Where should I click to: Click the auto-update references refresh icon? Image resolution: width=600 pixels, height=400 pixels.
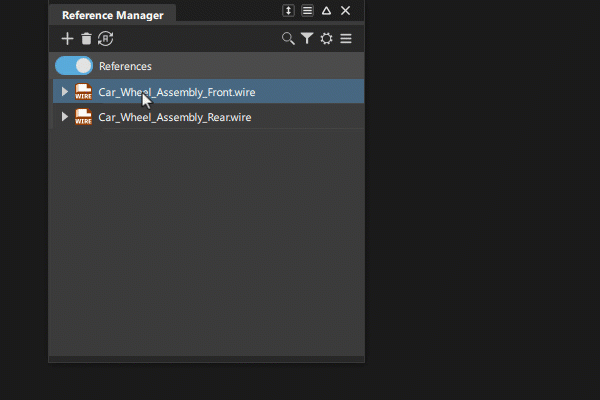click(x=105, y=39)
